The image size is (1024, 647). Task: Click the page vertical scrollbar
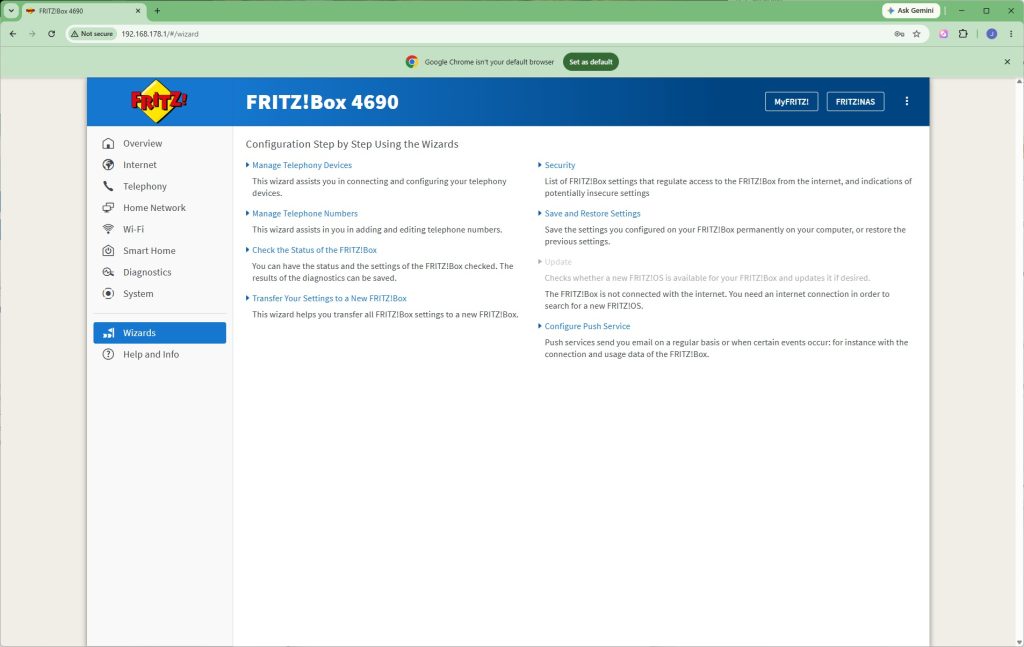[1019, 362]
